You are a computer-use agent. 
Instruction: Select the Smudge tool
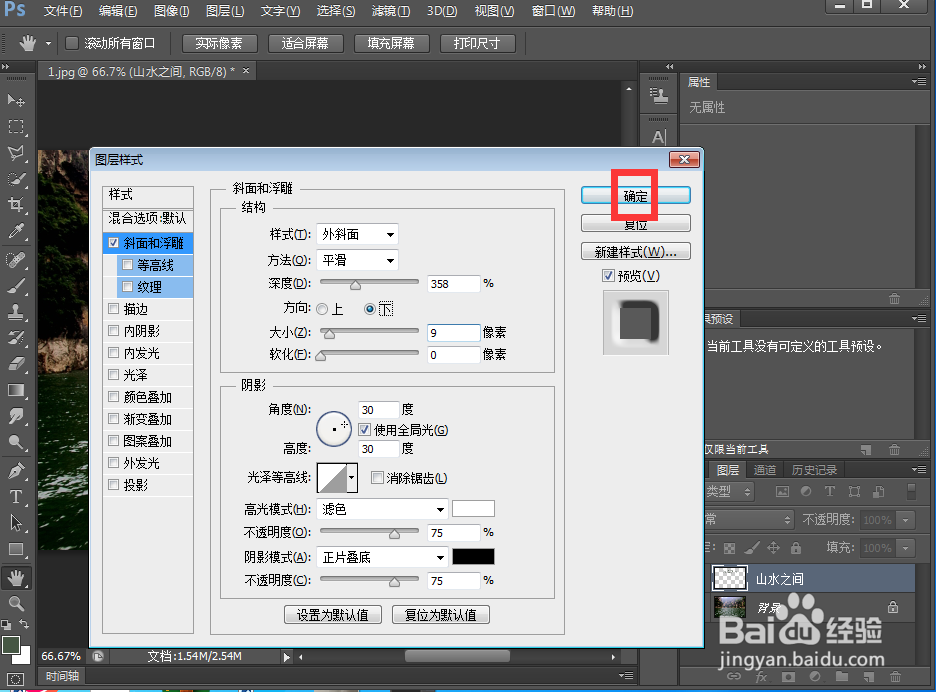coord(16,416)
